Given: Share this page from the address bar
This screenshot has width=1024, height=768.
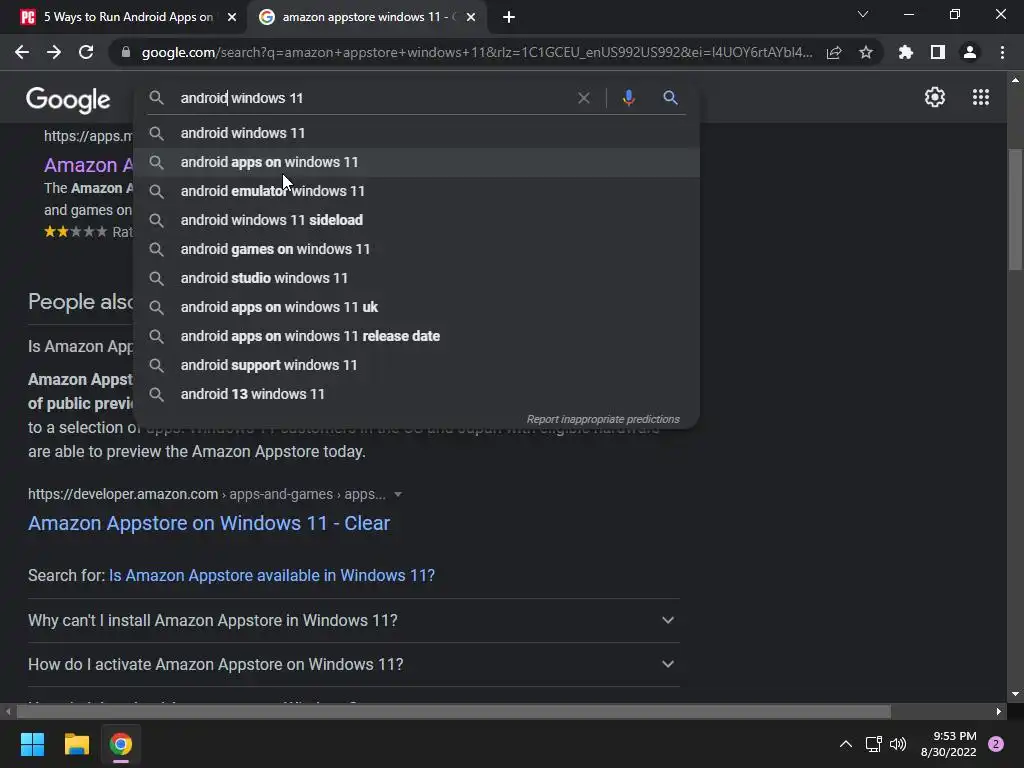Looking at the screenshot, I should (x=834, y=52).
